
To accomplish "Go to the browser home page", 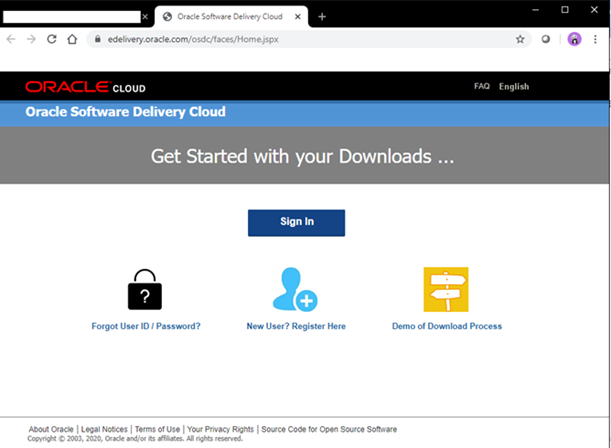I will [x=72, y=39].
